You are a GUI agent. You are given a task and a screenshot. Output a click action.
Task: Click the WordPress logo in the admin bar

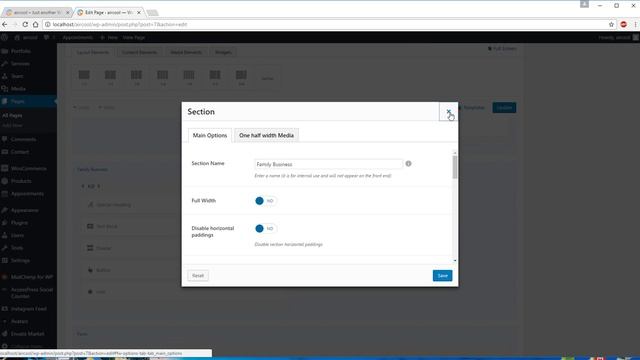[4, 38]
